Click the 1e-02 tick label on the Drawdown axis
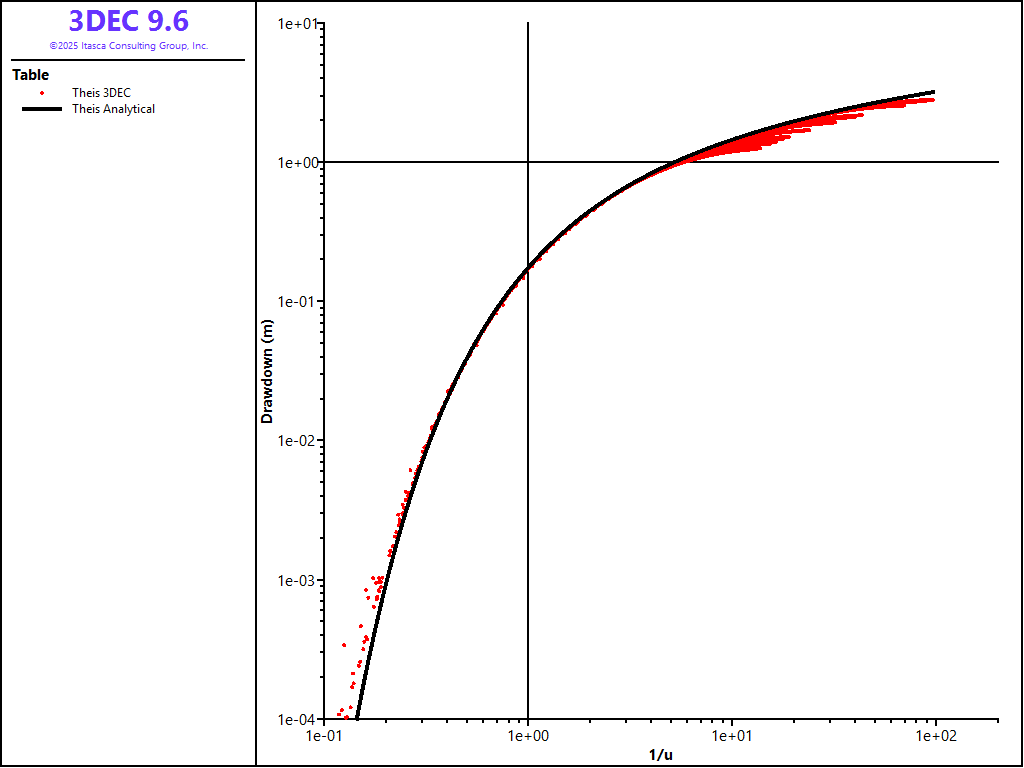This screenshot has width=1024, height=768. pos(298,441)
